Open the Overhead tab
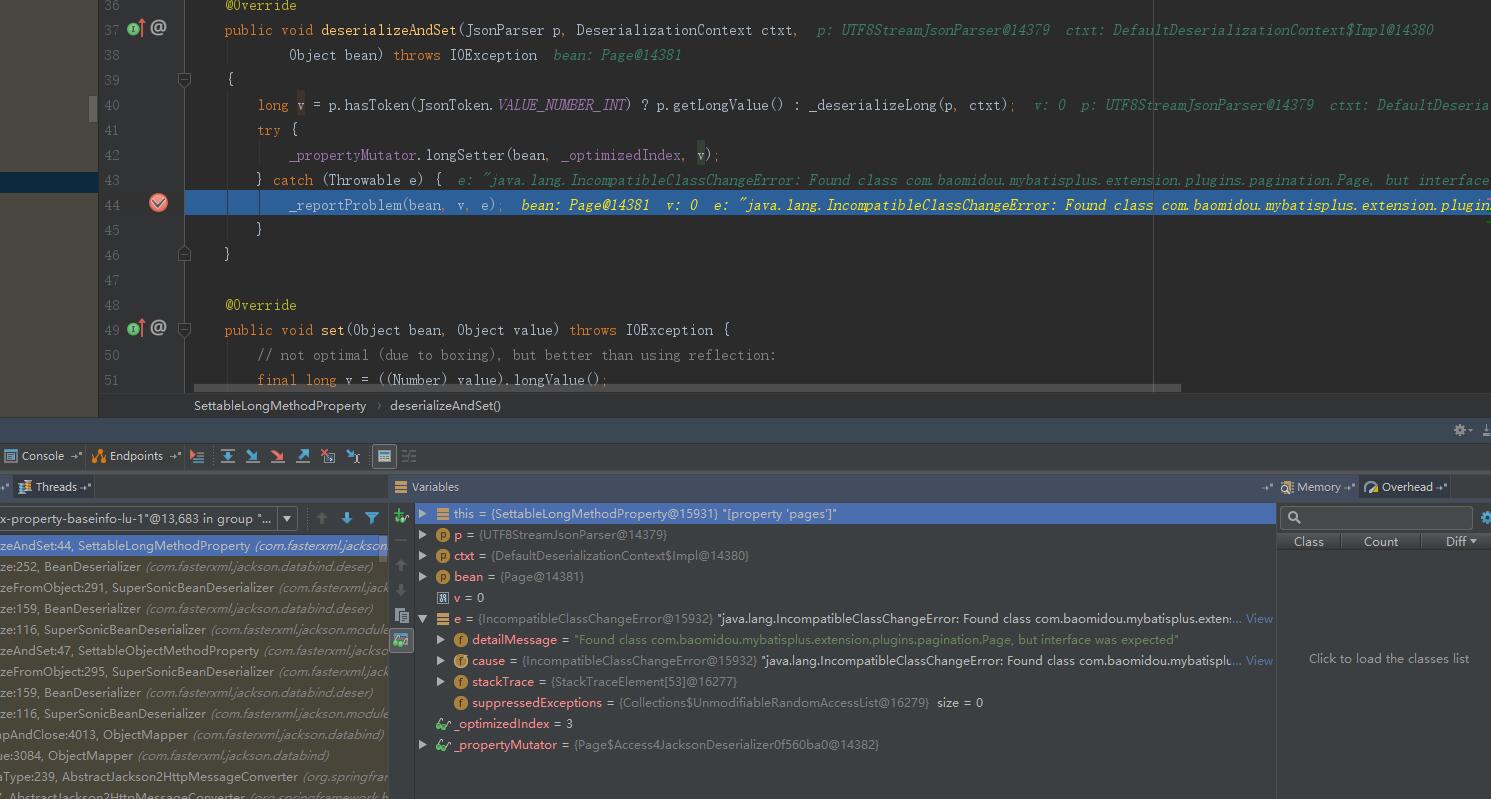This screenshot has width=1491, height=799. click(x=1406, y=487)
